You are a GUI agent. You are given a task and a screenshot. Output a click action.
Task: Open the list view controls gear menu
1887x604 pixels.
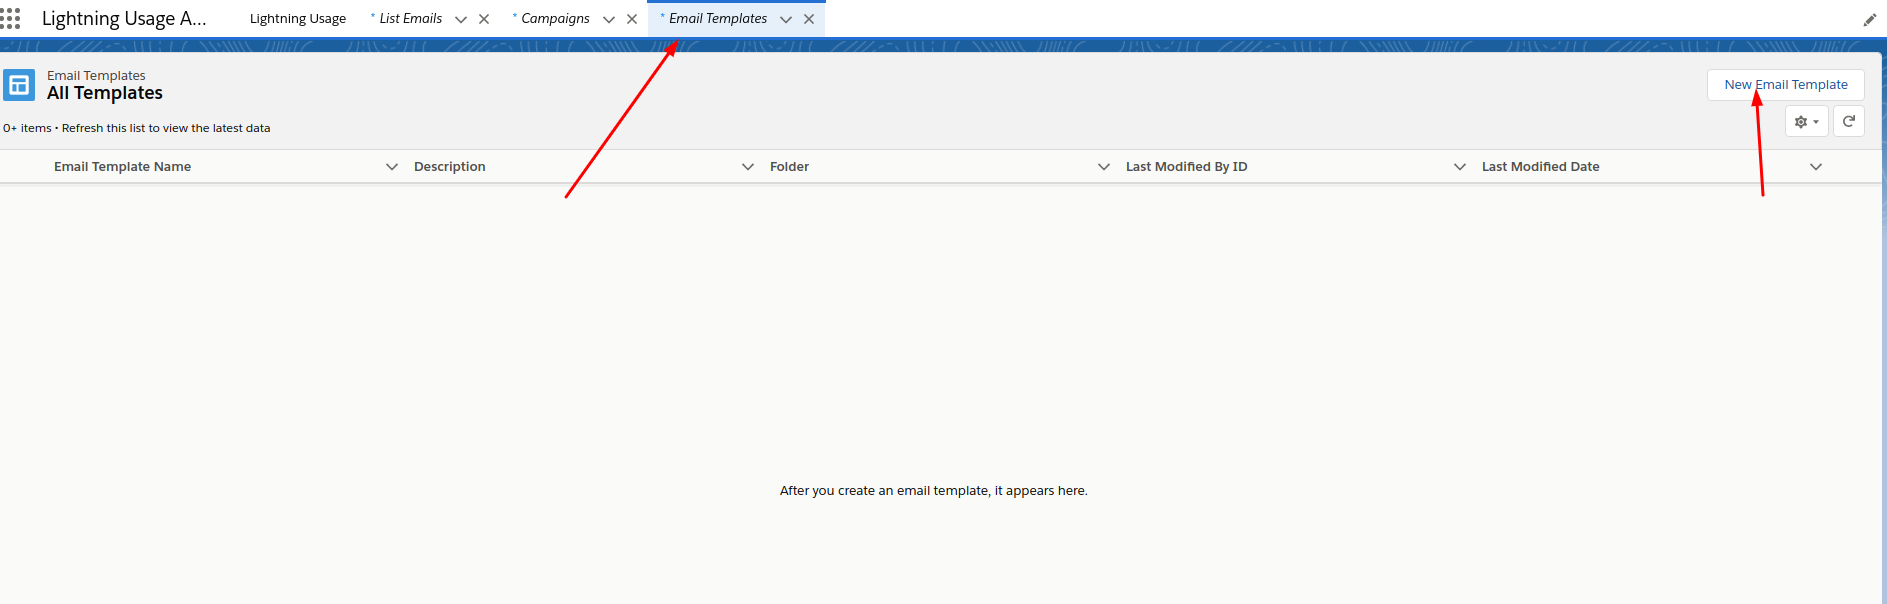point(1806,122)
